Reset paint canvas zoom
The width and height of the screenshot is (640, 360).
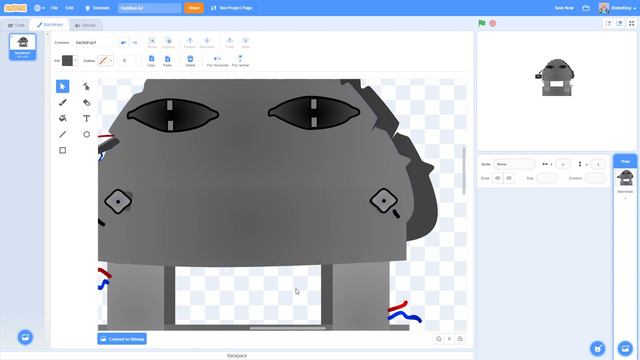coord(449,339)
